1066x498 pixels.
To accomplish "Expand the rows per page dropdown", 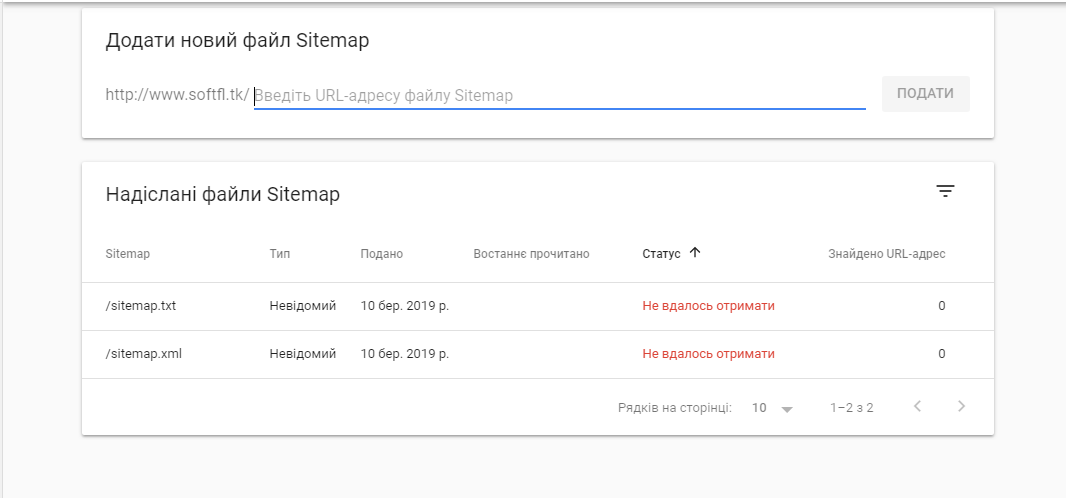I will [773, 408].
